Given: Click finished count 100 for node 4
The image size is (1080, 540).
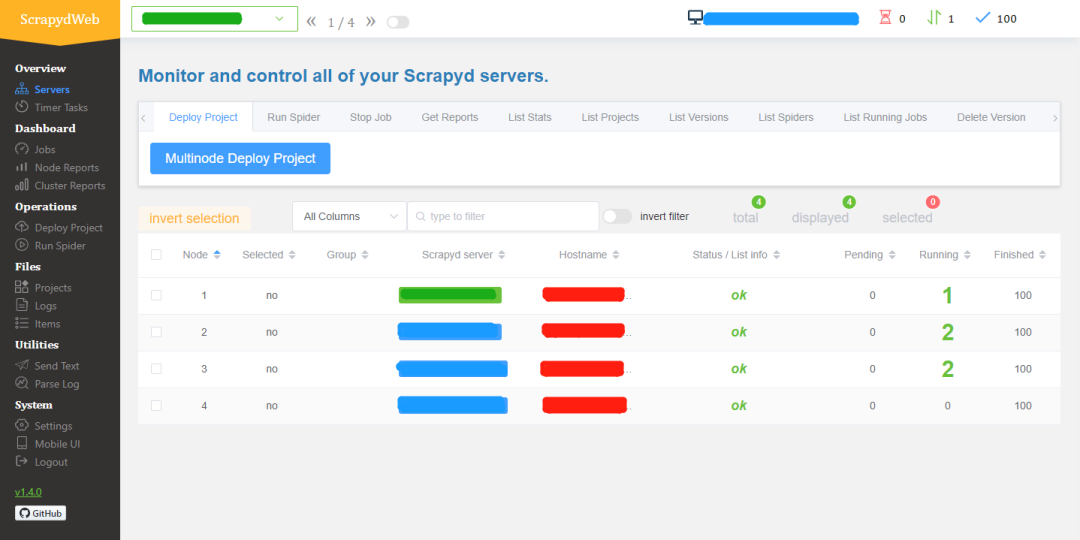Looking at the screenshot, I should [x=1024, y=406].
